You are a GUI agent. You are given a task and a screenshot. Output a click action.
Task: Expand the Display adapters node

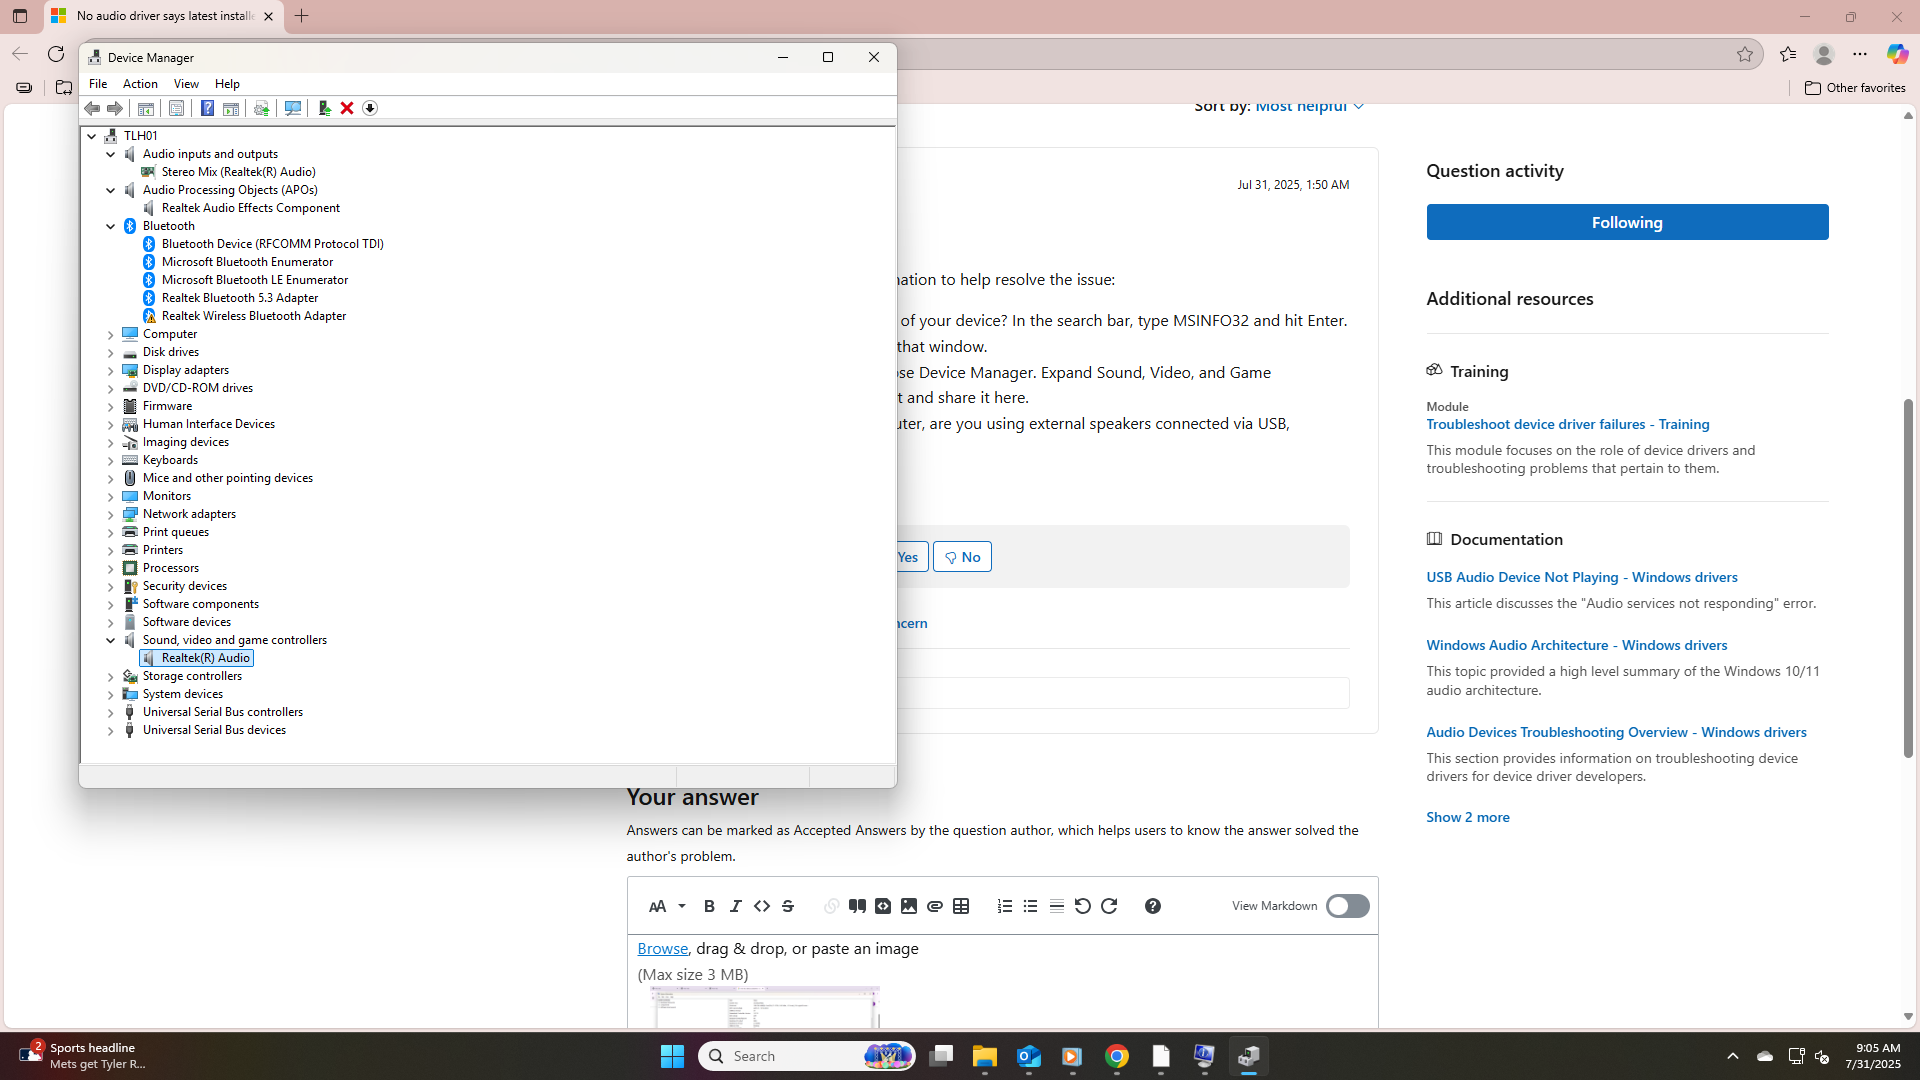pos(111,370)
